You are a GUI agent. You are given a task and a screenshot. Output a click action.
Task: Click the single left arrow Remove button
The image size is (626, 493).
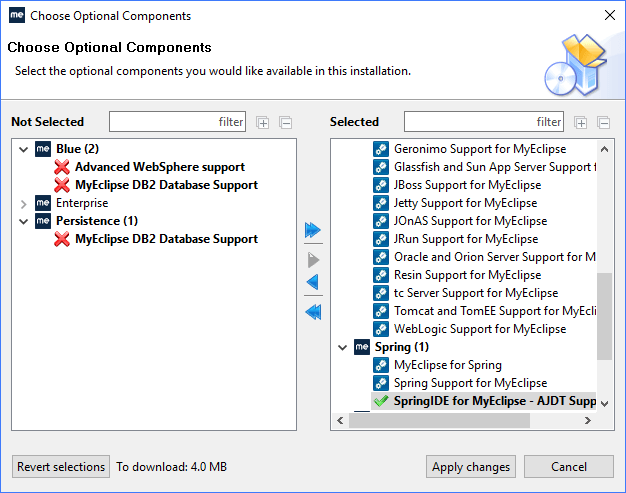[313, 282]
